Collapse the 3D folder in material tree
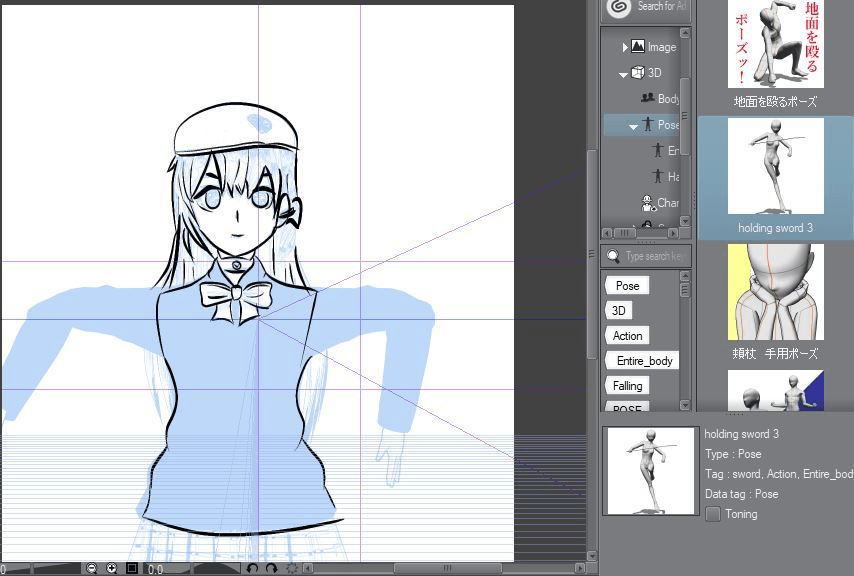This screenshot has height=576, width=854. click(623, 73)
